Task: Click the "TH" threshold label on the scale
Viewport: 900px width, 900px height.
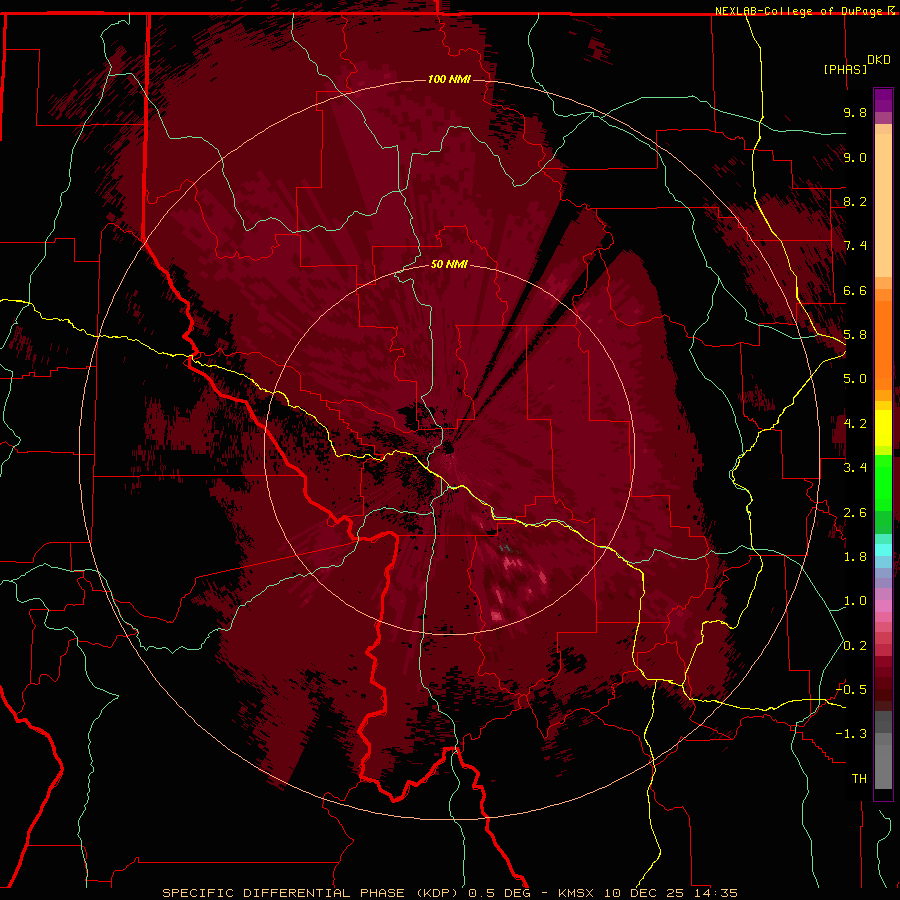Action: (859, 779)
